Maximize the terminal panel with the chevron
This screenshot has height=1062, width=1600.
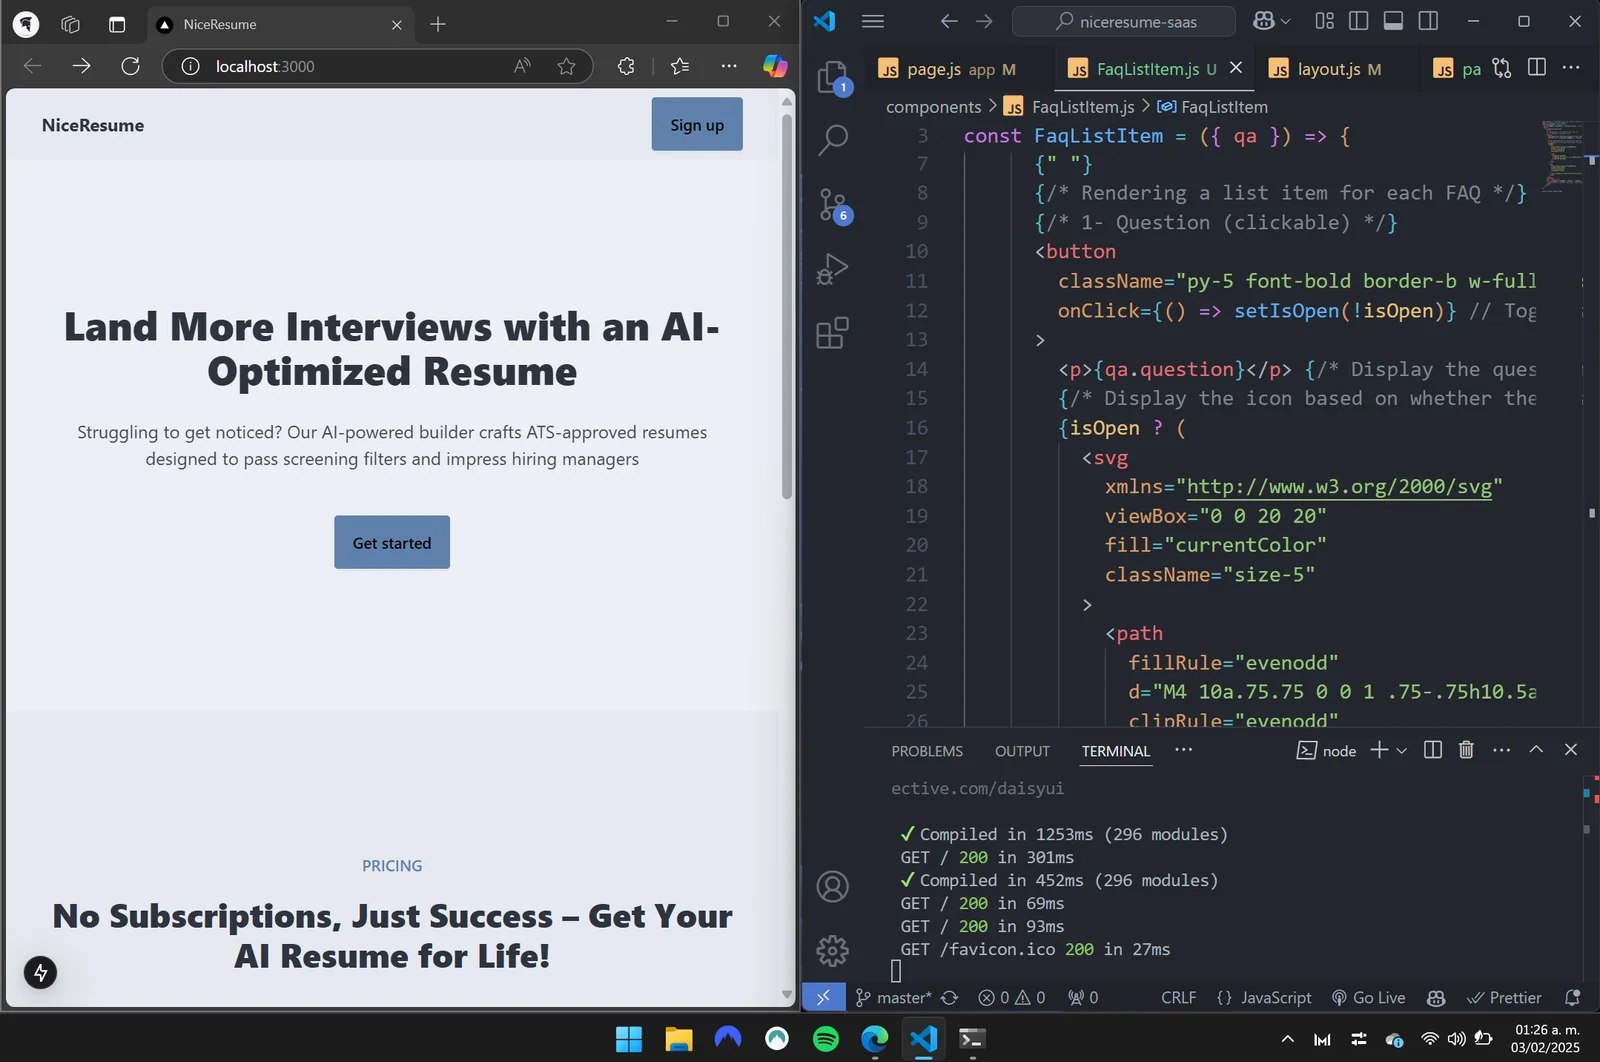click(x=1536, y=750)
